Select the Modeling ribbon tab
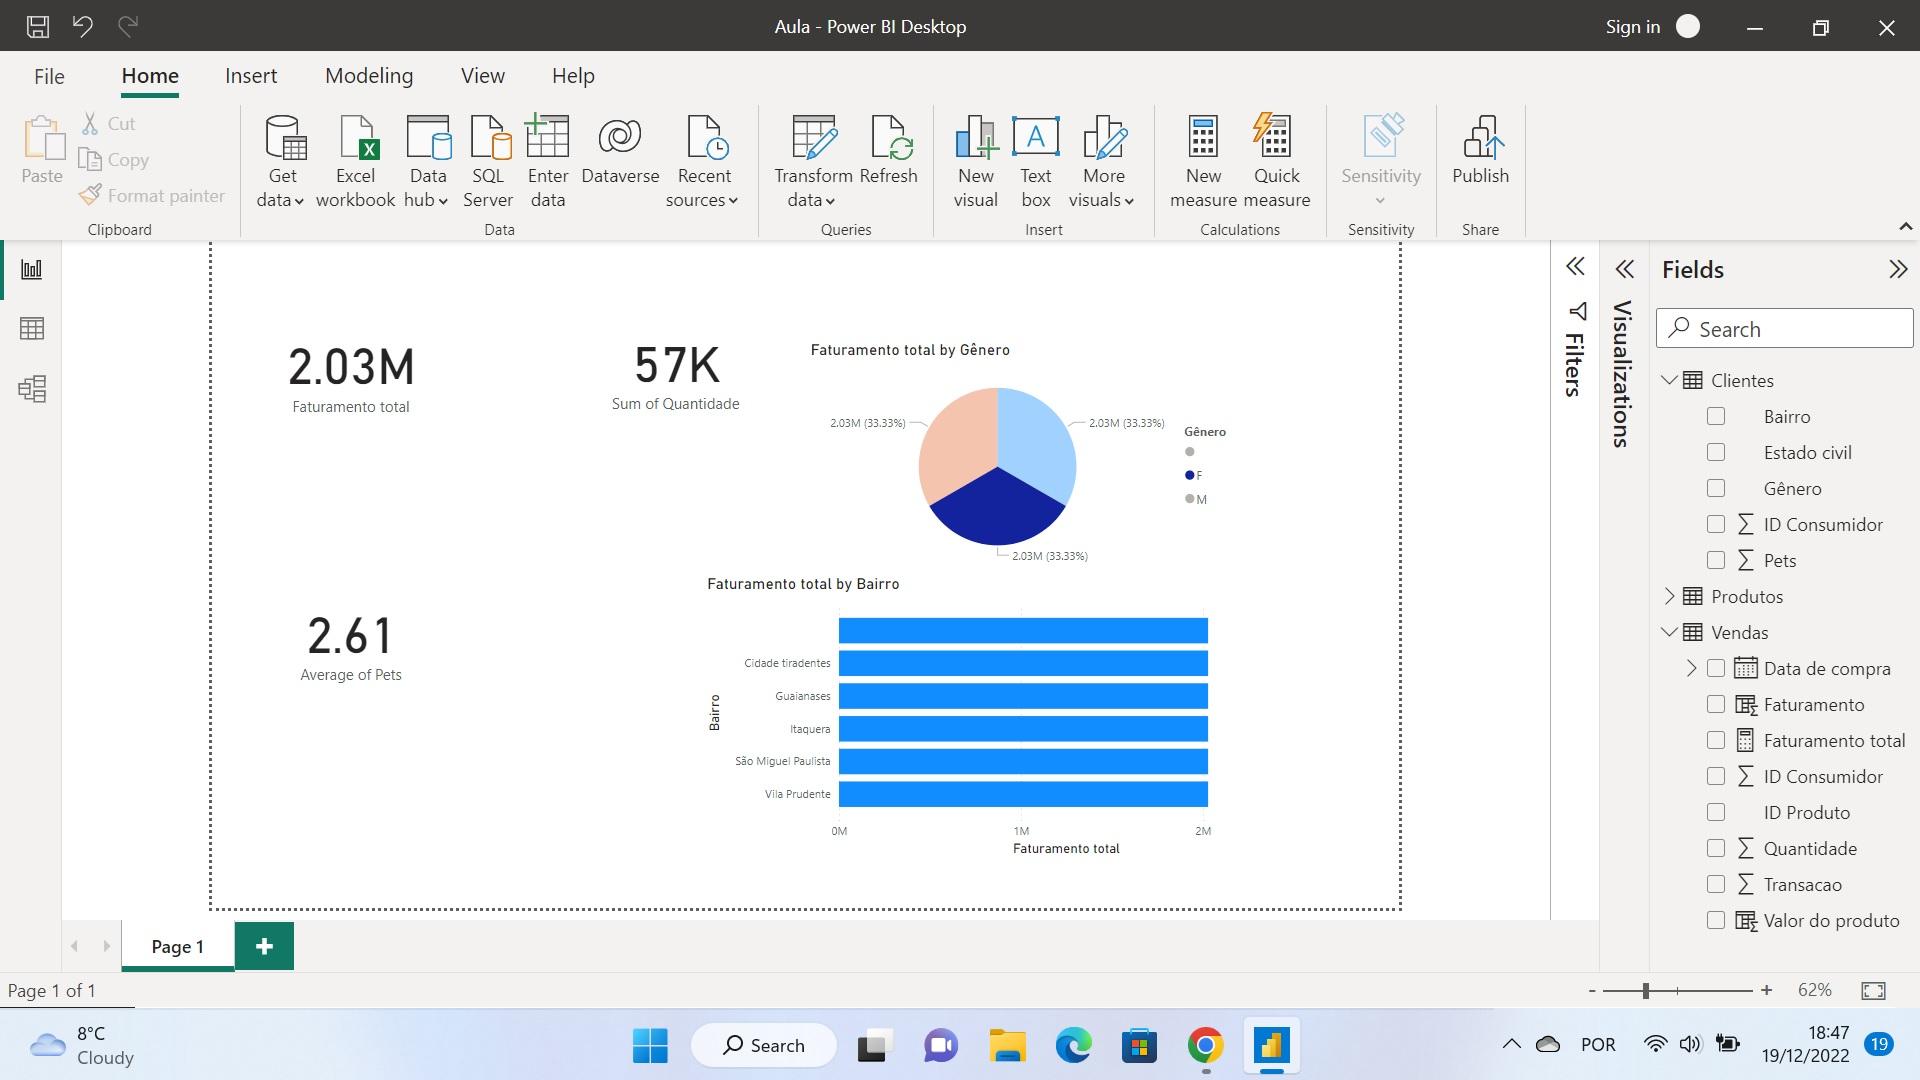Screen dimensions: 1920x1080 coord(369,75)
